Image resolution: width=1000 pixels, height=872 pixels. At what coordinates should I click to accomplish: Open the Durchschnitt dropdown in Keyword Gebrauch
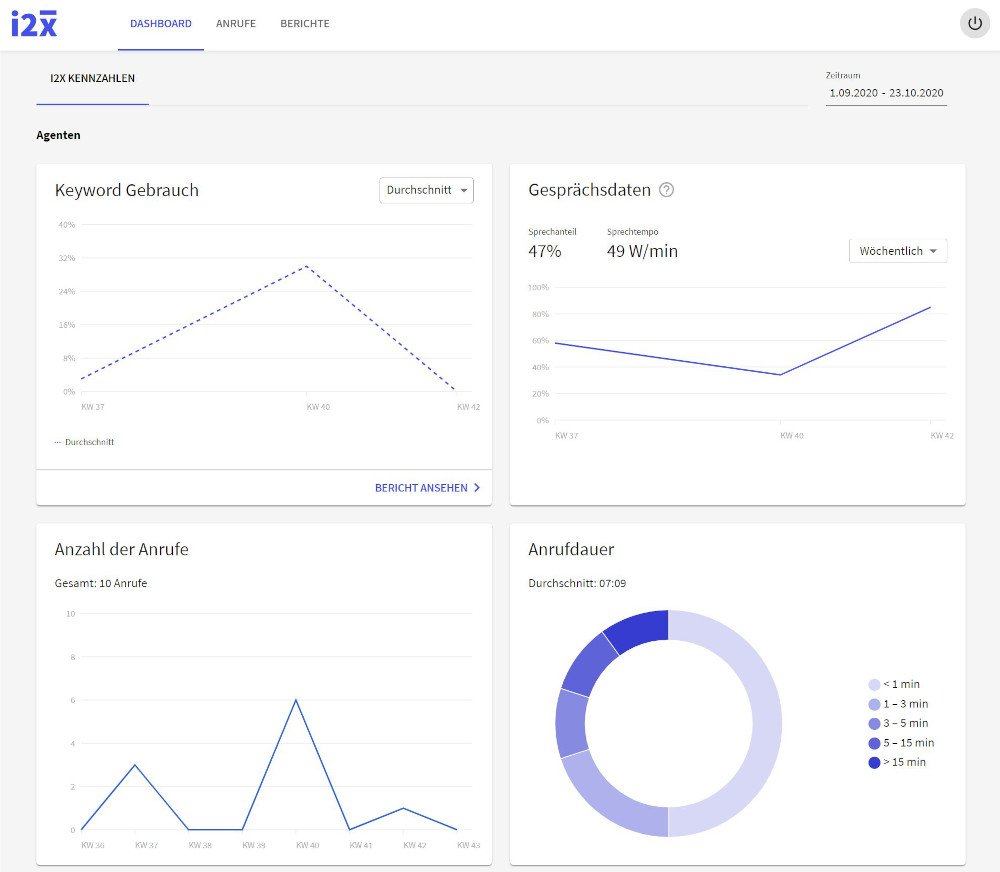427,190
